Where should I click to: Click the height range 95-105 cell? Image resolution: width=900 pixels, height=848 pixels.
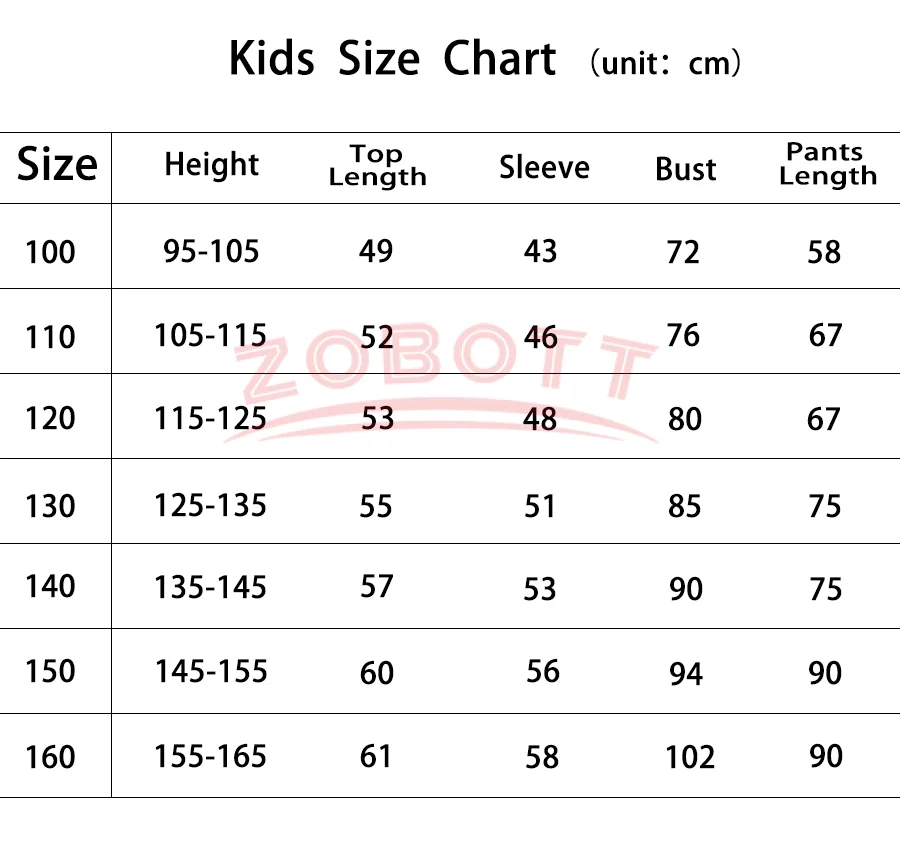pos(211,250)
